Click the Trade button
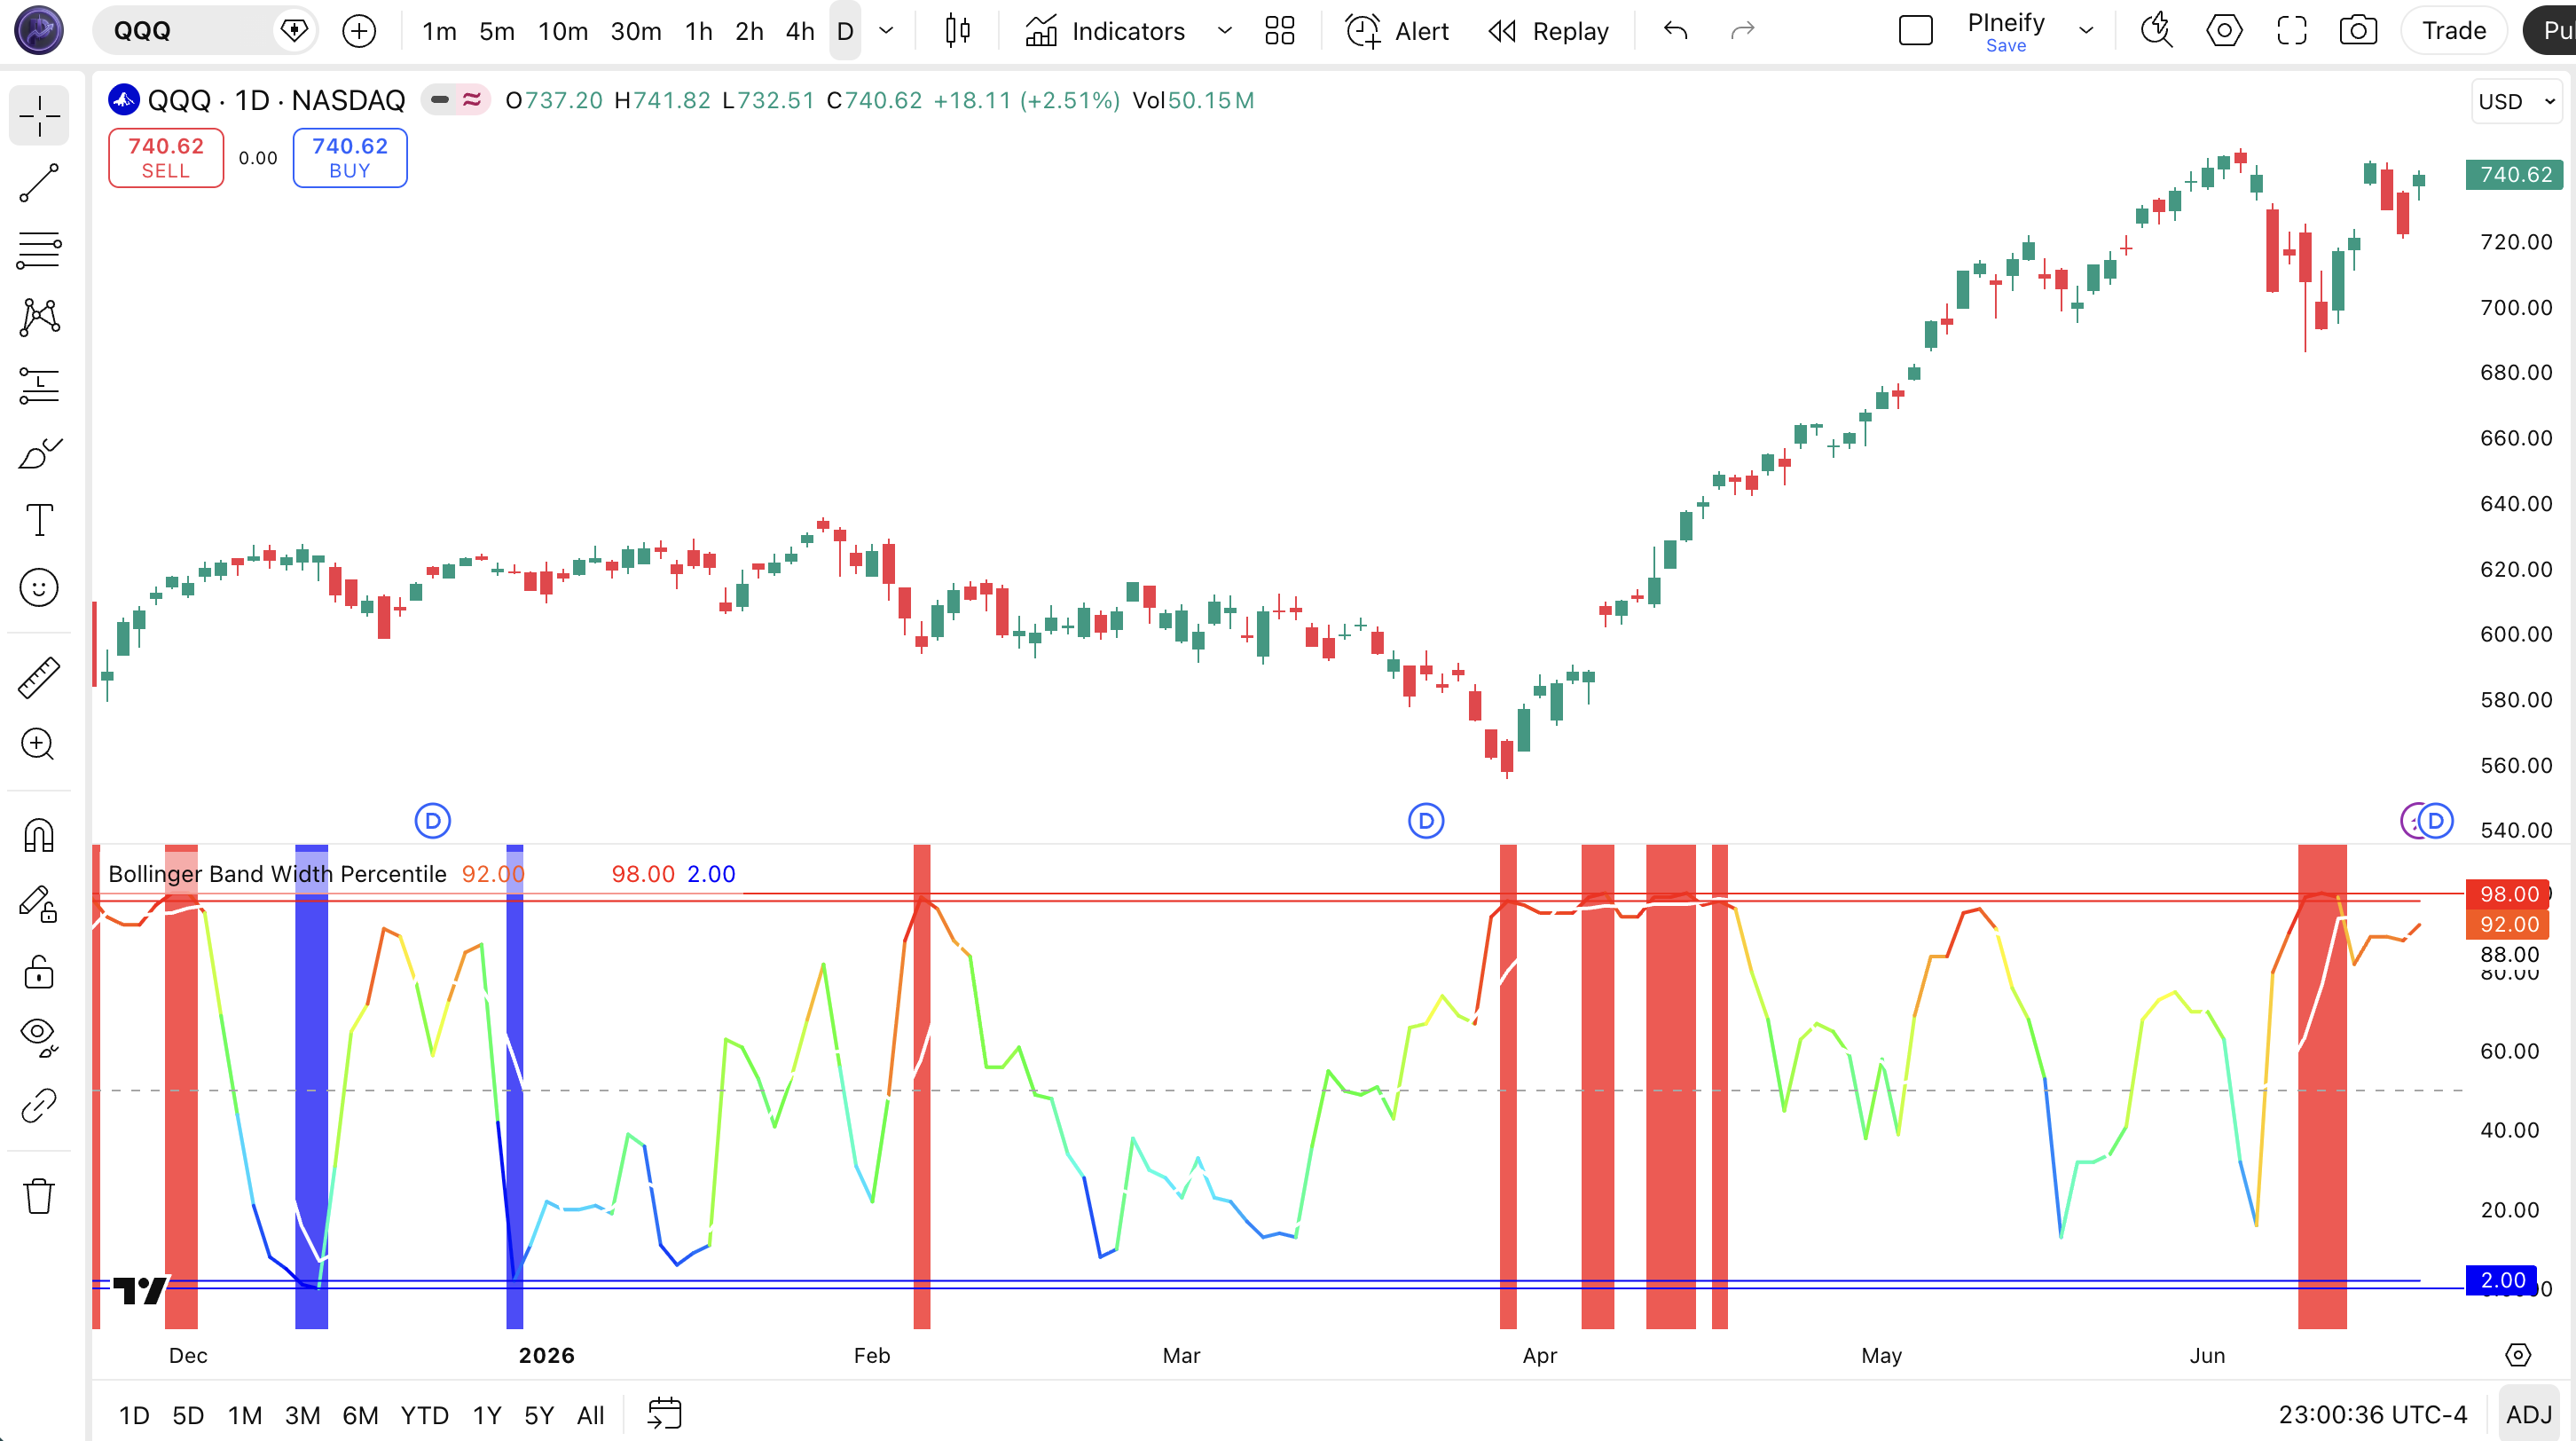2576x1441 pixels. (2454, 31)
